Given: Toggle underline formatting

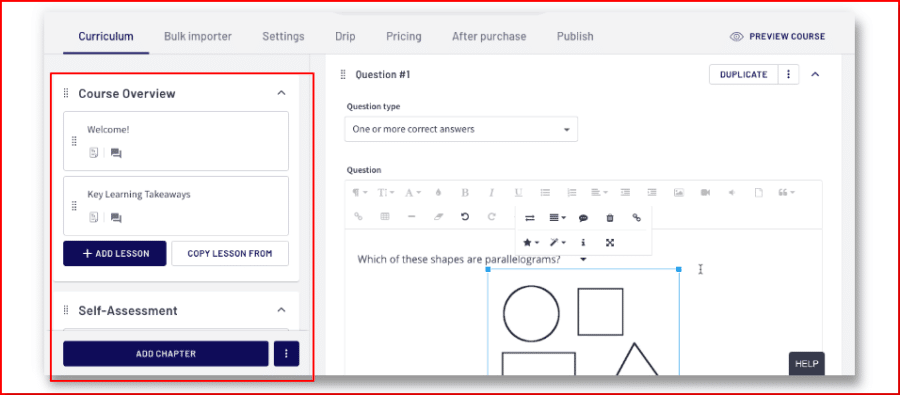Looking at the screenshot, I should point(518,193).
